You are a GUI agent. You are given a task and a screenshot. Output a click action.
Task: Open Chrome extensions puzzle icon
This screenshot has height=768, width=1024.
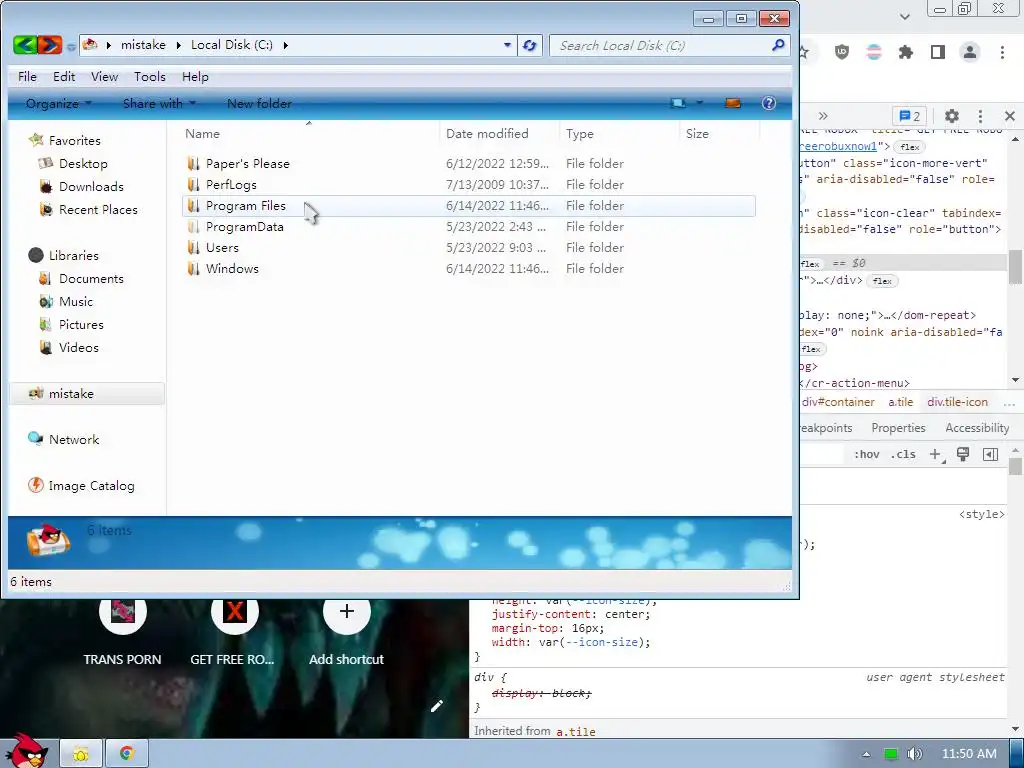pos(905,52)
